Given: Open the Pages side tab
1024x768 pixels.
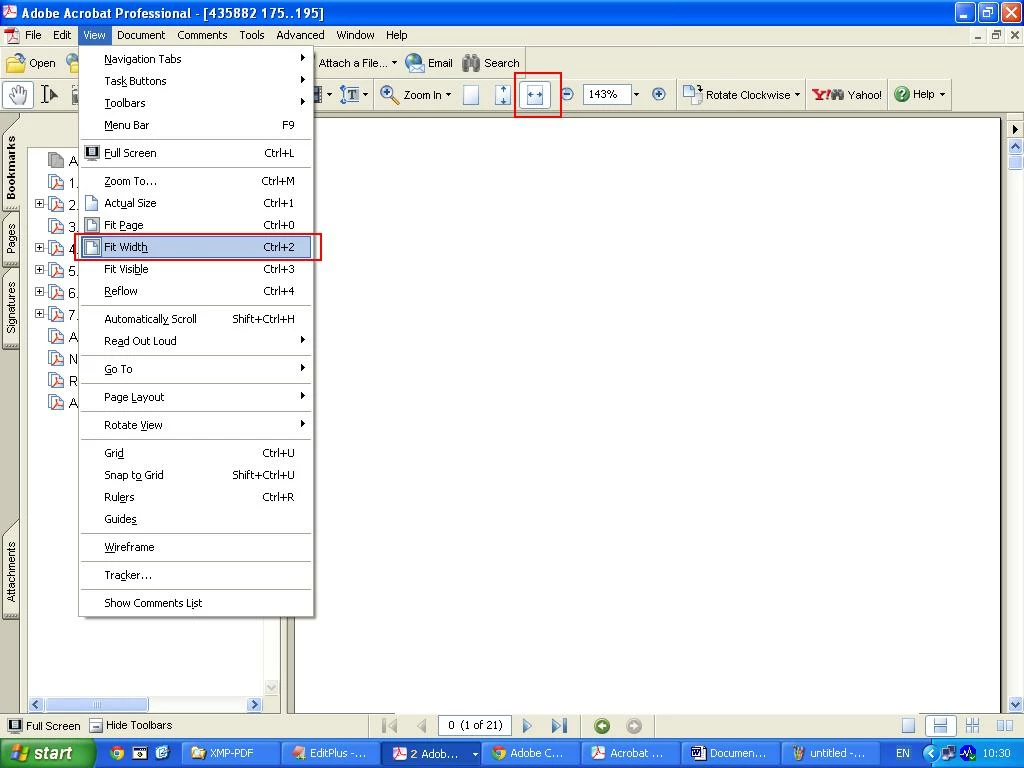Looking at the screenshot, I should tap(10, 239).
